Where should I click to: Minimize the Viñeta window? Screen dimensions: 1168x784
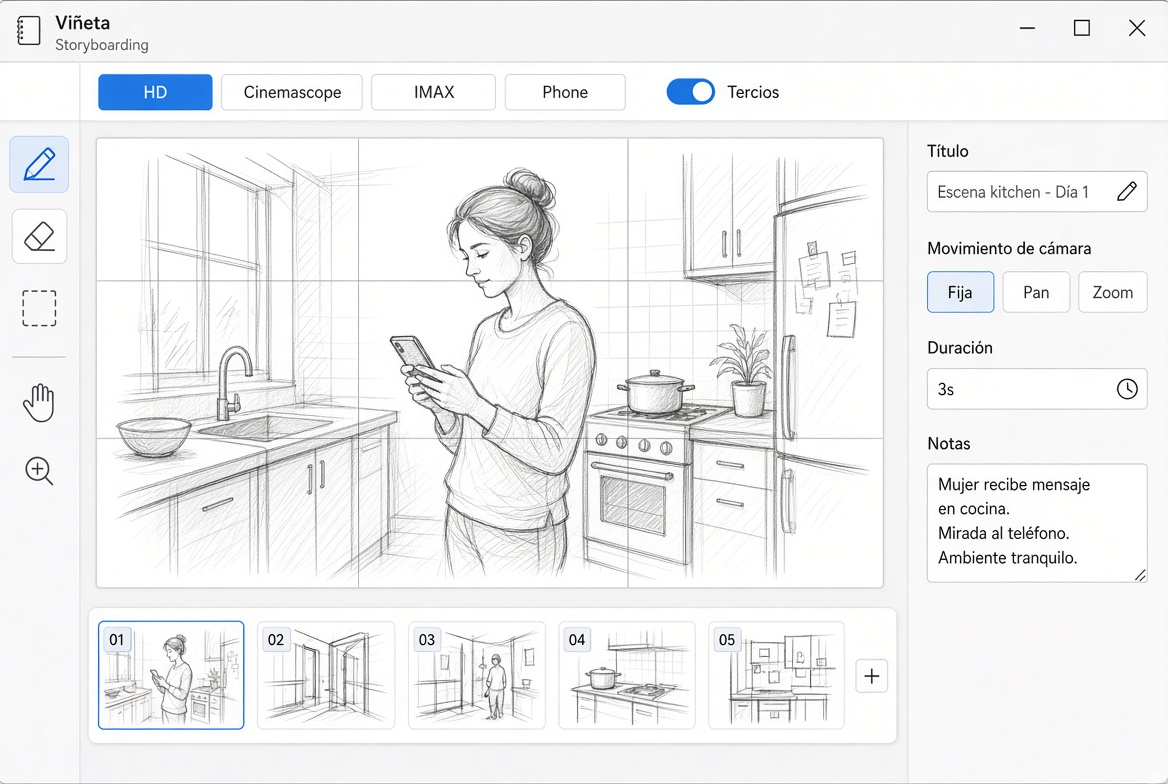(x=1027, y=28)
